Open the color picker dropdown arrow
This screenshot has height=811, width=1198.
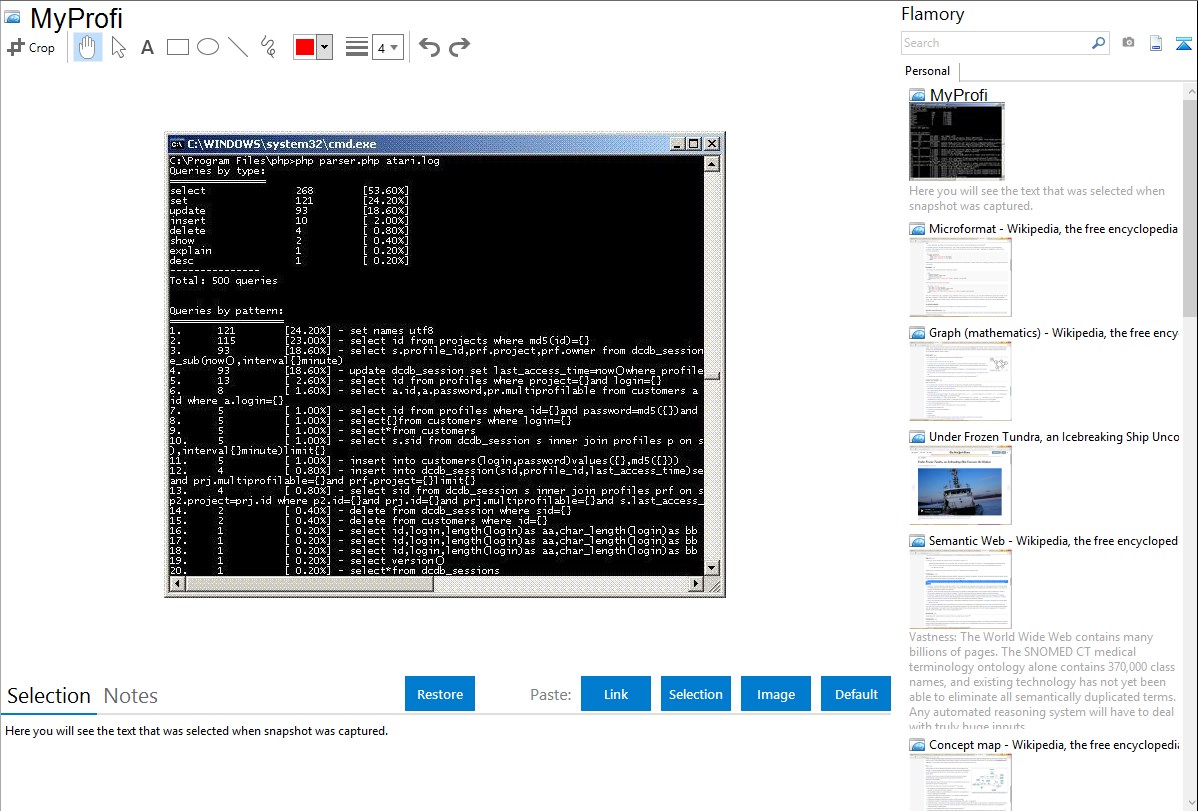coord(324,47)
